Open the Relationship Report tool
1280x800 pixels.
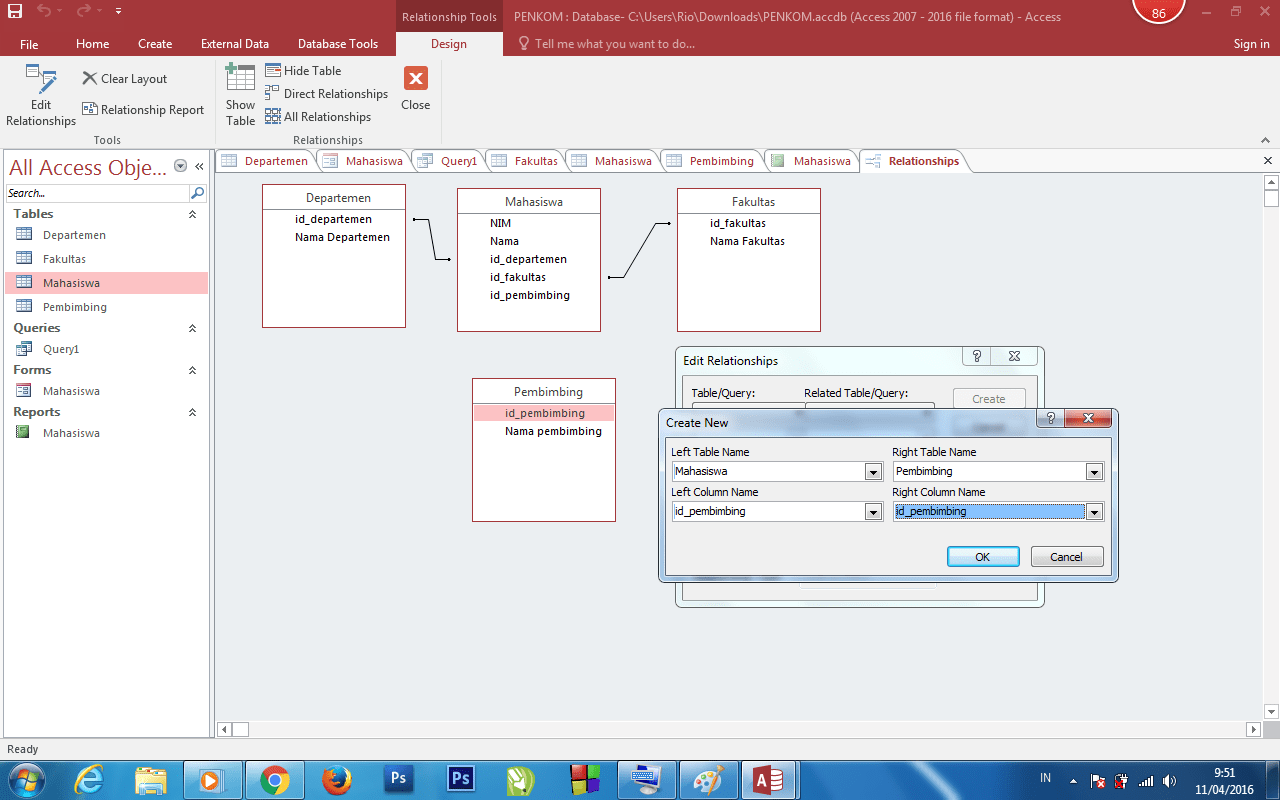click(x=143, y=110)
